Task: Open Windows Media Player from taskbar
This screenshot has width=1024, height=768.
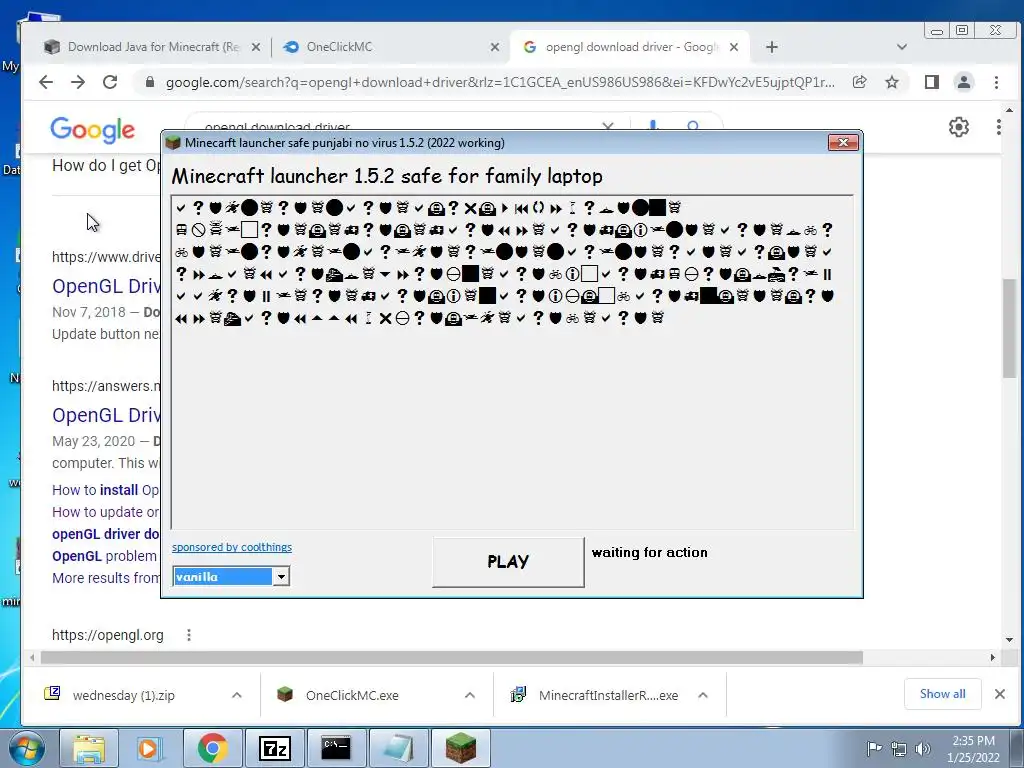Action: [150, 748]
